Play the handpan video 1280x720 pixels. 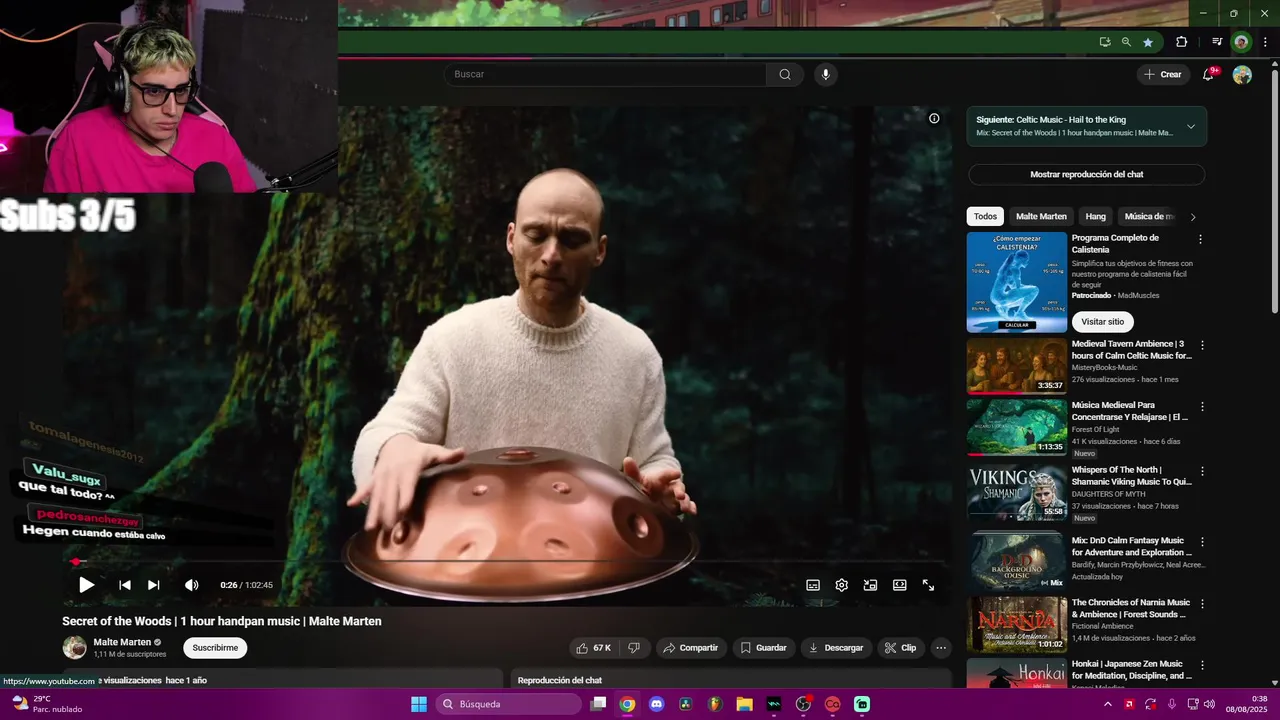tap(86, 585)
